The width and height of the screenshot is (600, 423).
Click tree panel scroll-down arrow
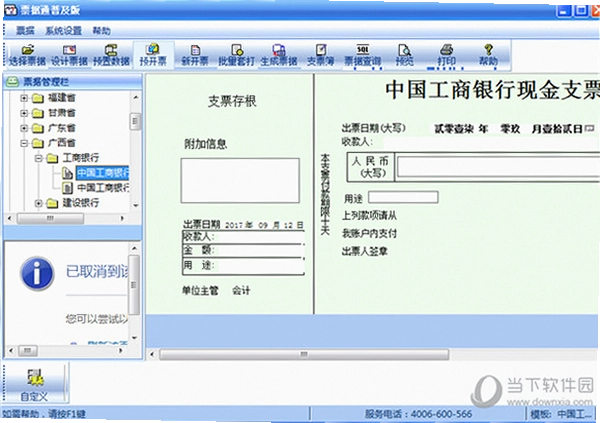[x=135, y=206]
